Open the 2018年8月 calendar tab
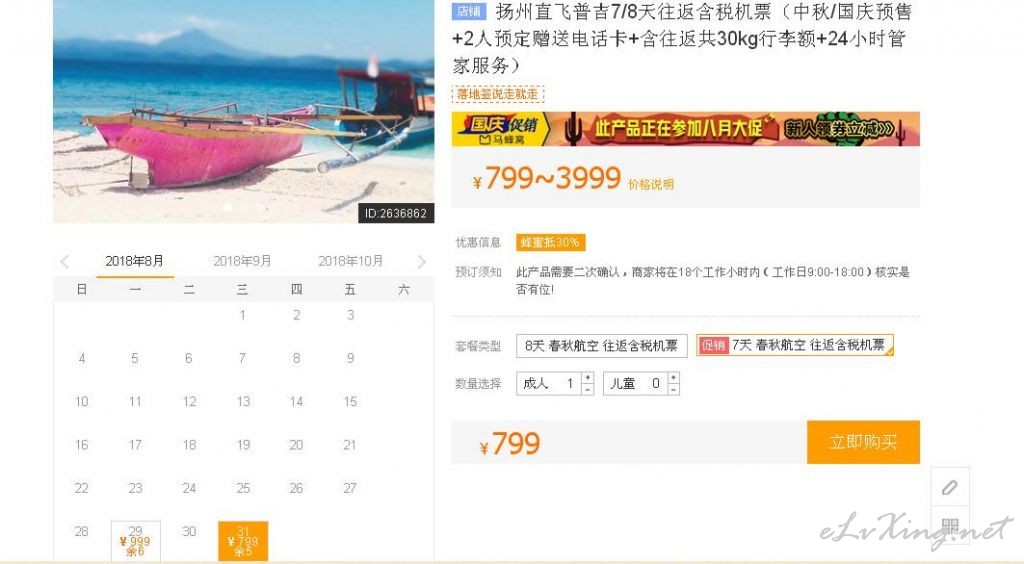The width and height of the screenshot is (1024, 564). 135,261
